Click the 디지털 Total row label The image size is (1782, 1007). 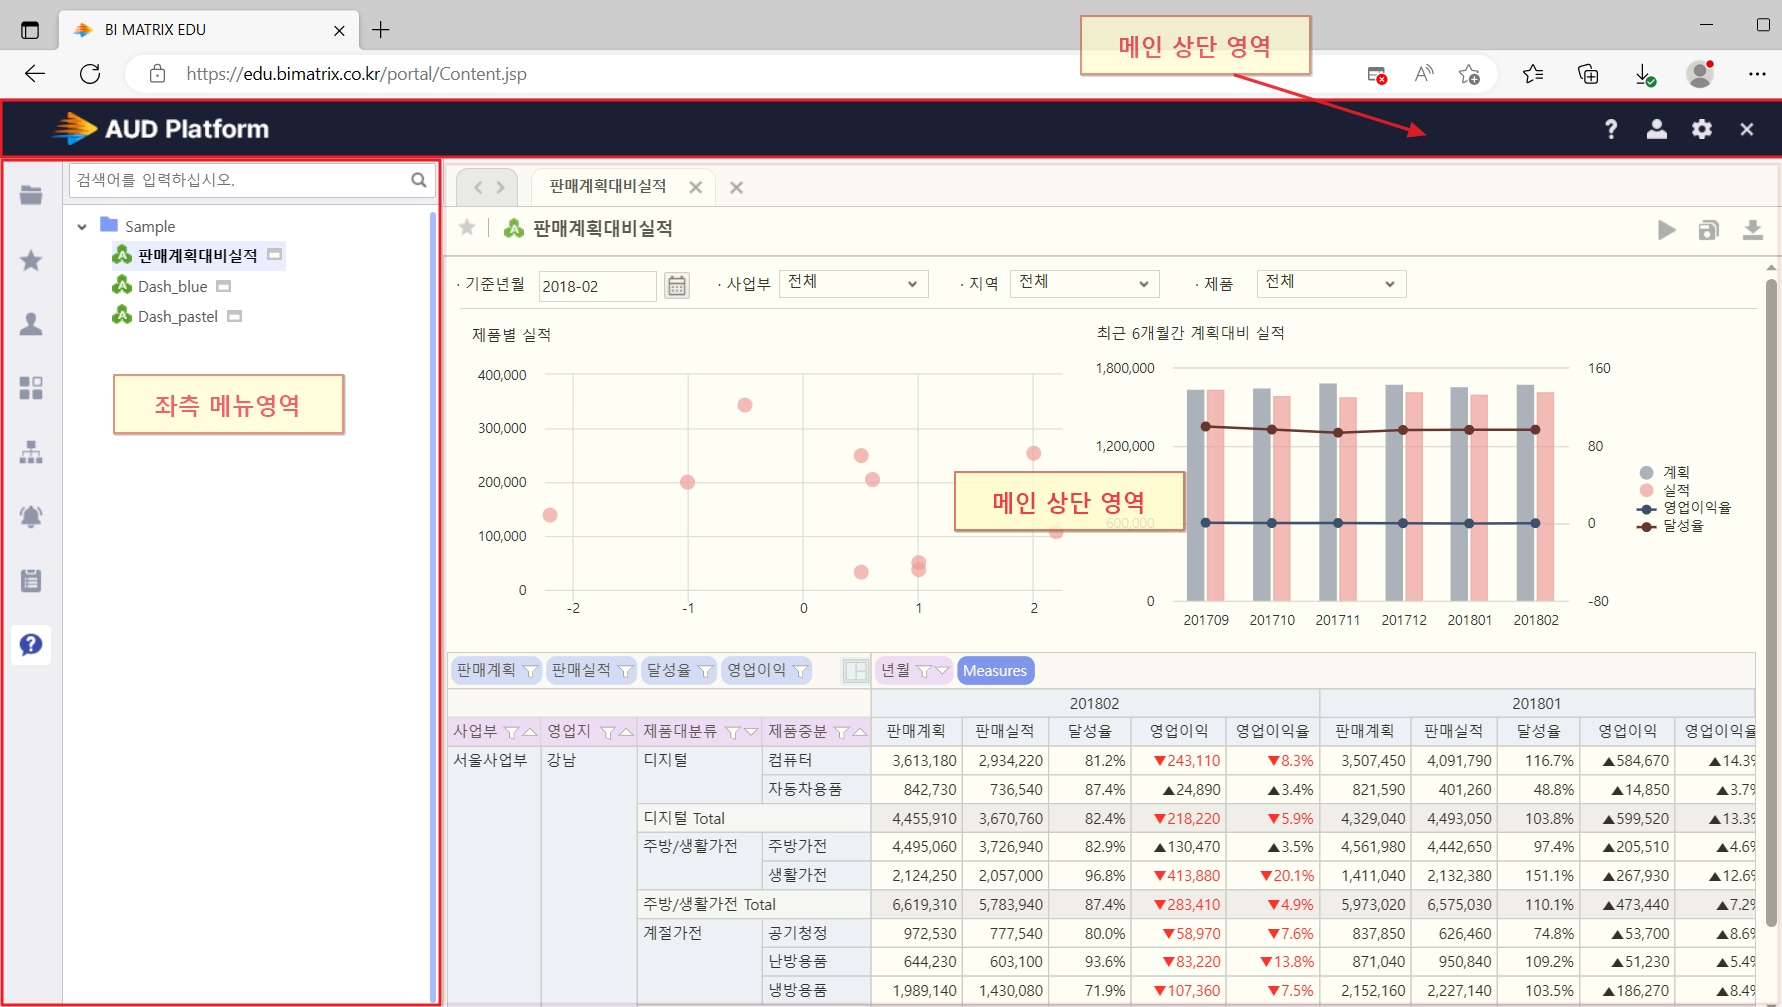tap(684, 818)
